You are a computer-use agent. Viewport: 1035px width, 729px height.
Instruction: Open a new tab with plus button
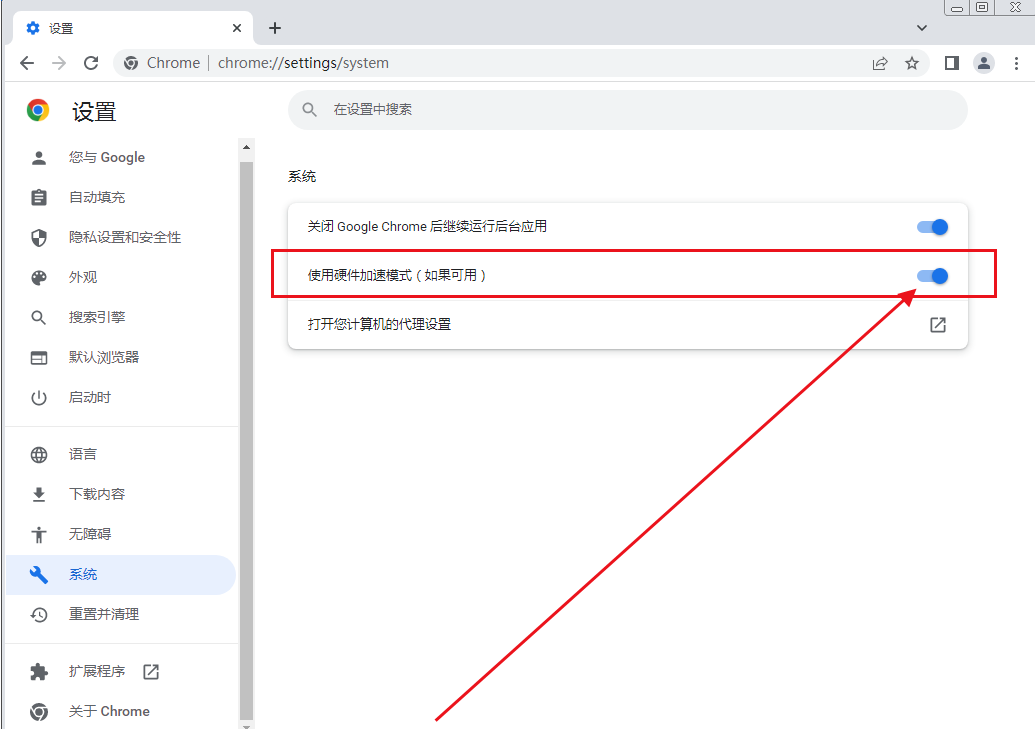tap(275, 28)
